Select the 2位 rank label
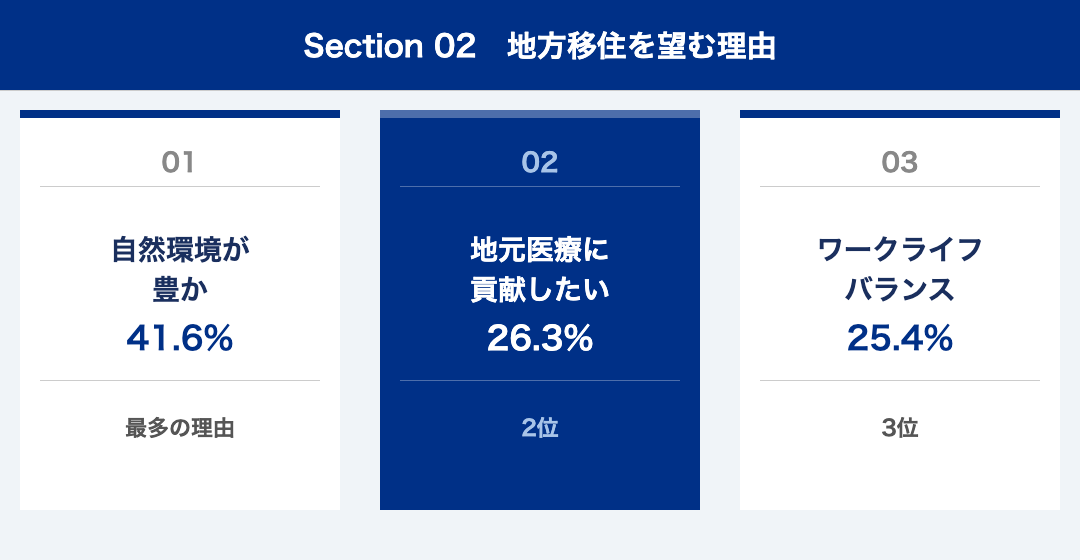The image size is (1080, 560). pos(540,428)
